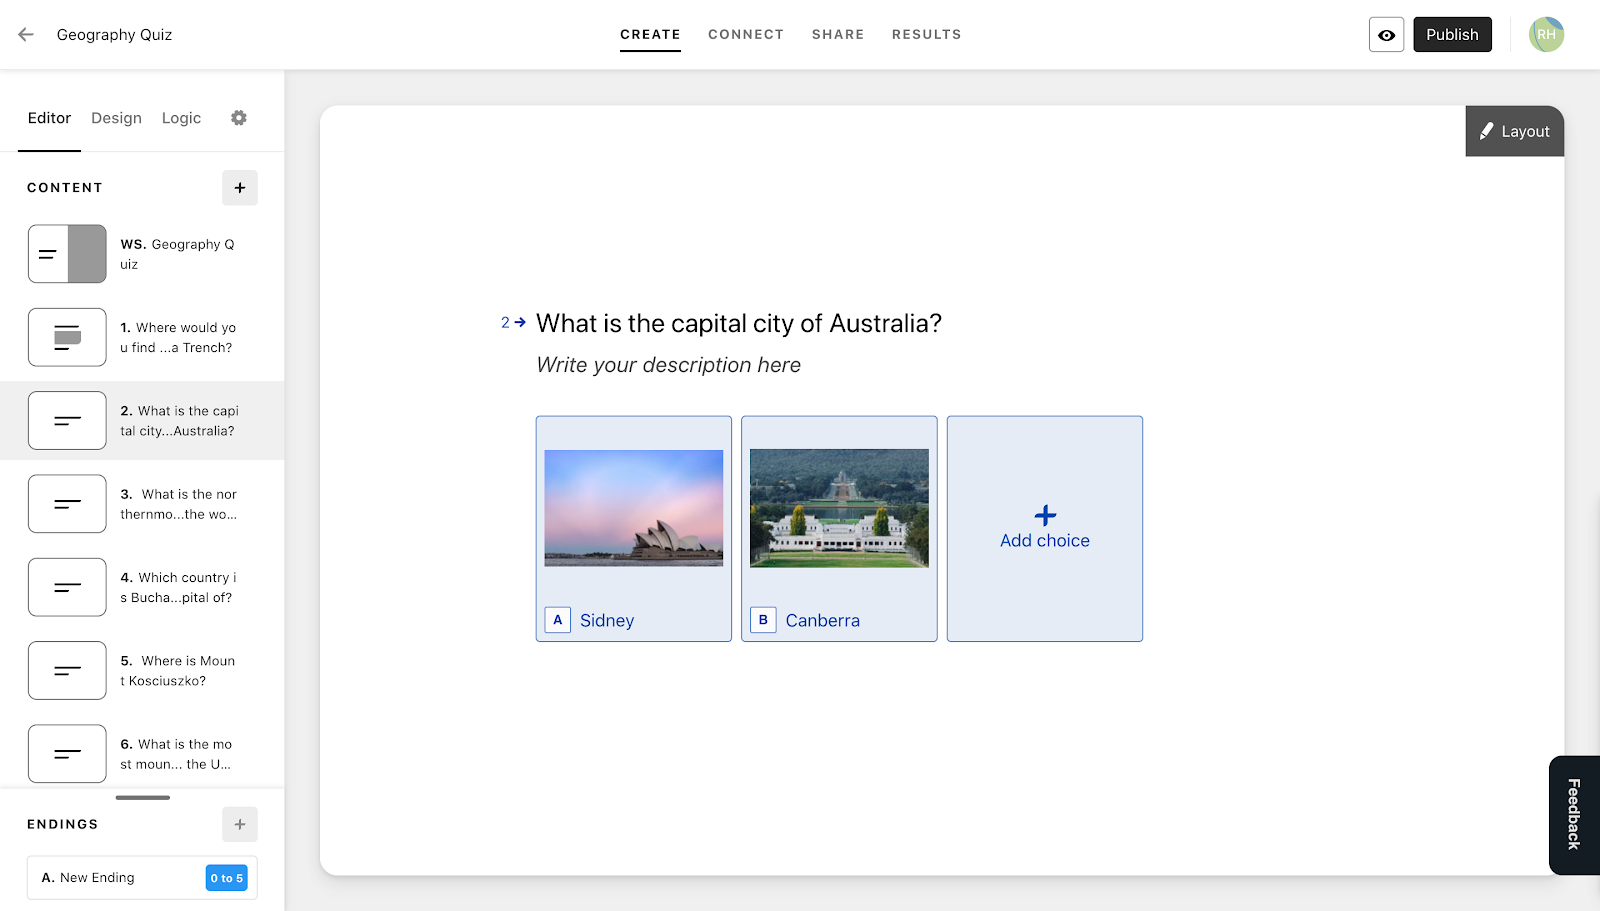The height and width of the screenshot is (911, 1600).
Task: Go back using the left arrow icon
Action: [26, 34]
